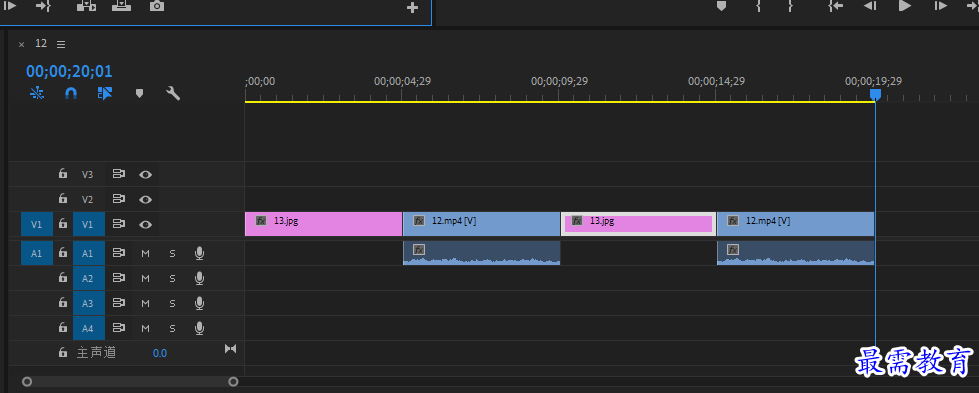The image size is (979, 393).
Task: Mute audio track A2
Action: (145, 279)
